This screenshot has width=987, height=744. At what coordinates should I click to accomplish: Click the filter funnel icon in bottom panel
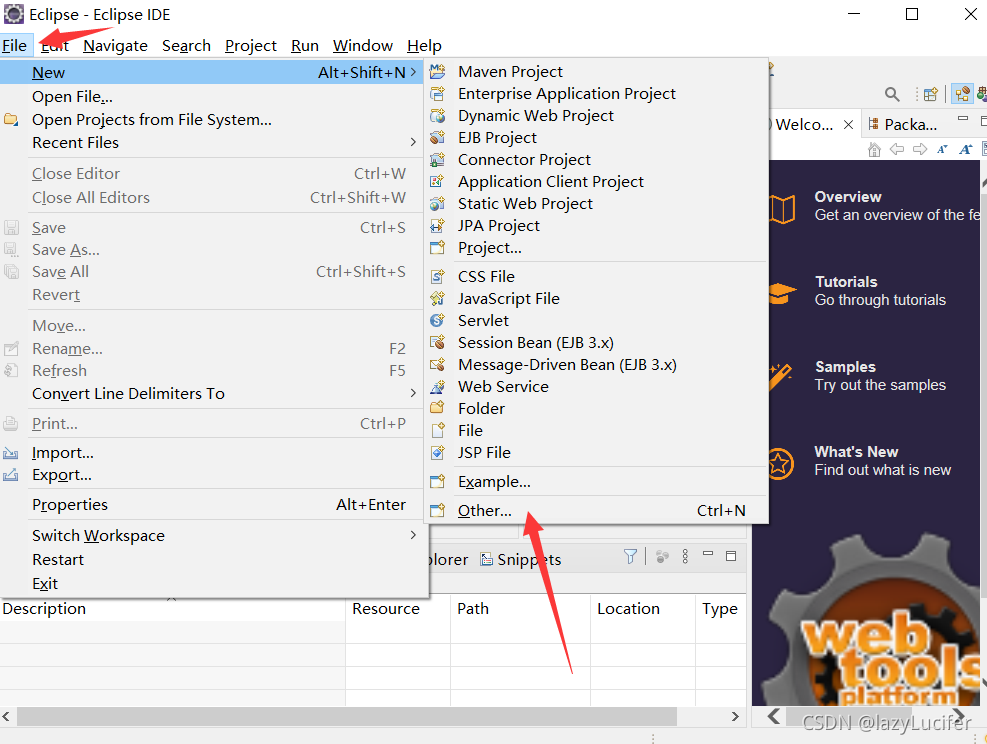(x=630, y=556)
